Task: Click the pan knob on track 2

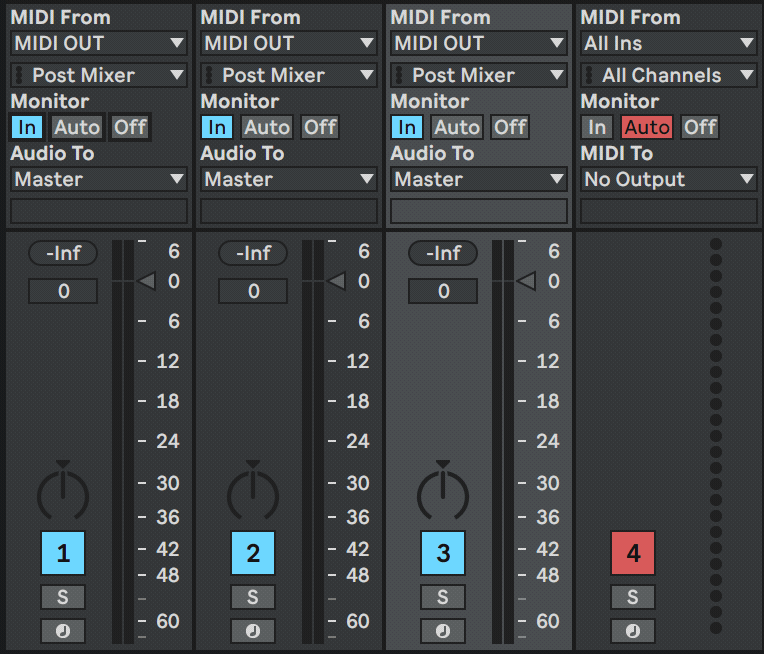Action: [253, 492]
